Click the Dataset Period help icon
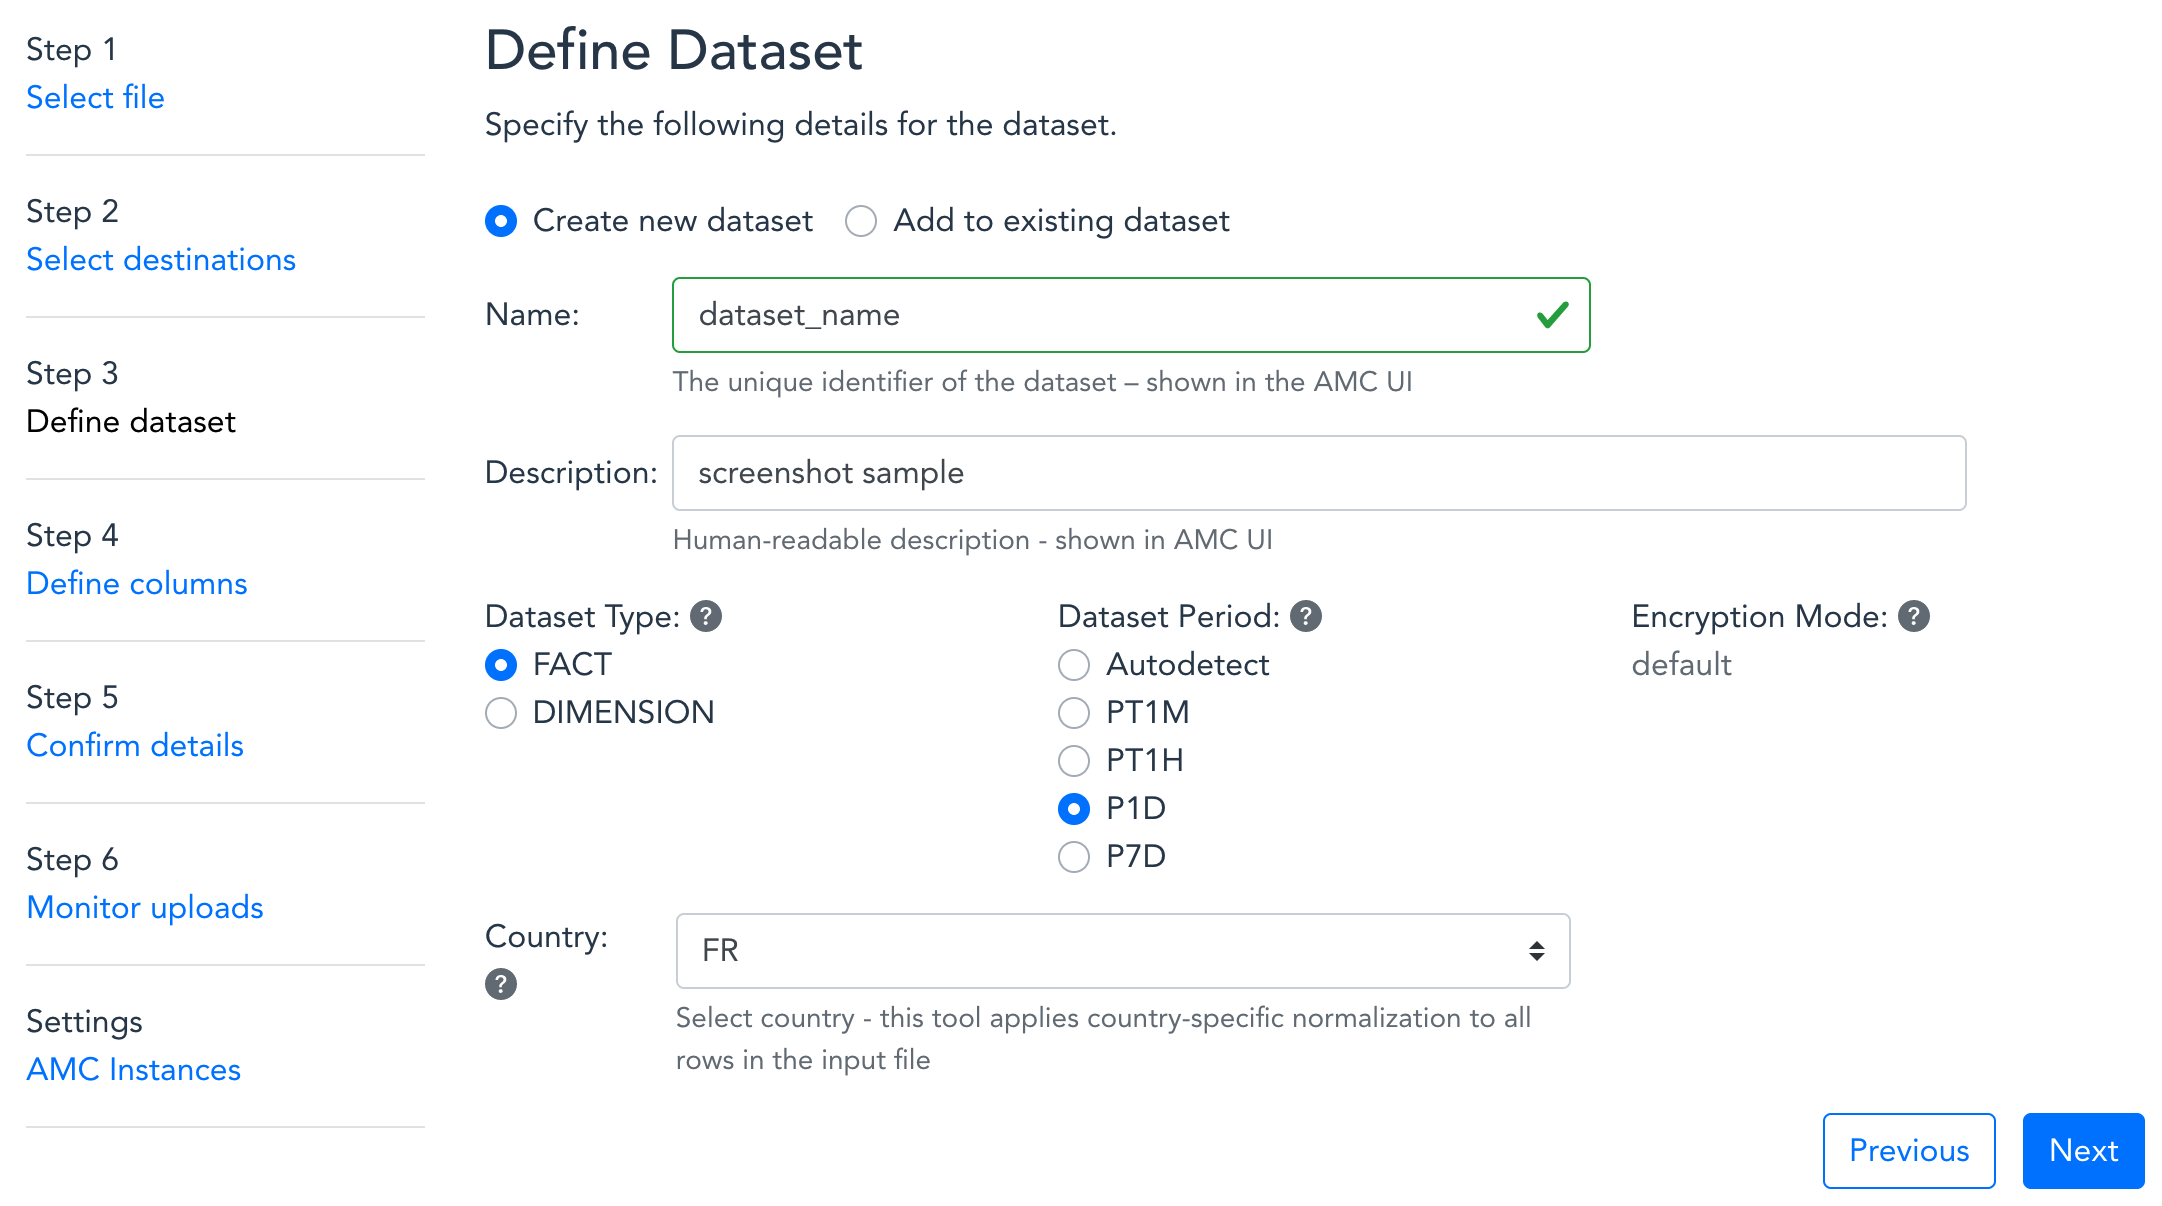Viewport: 2162px width, 1206px height. [x=1306, y=616]
